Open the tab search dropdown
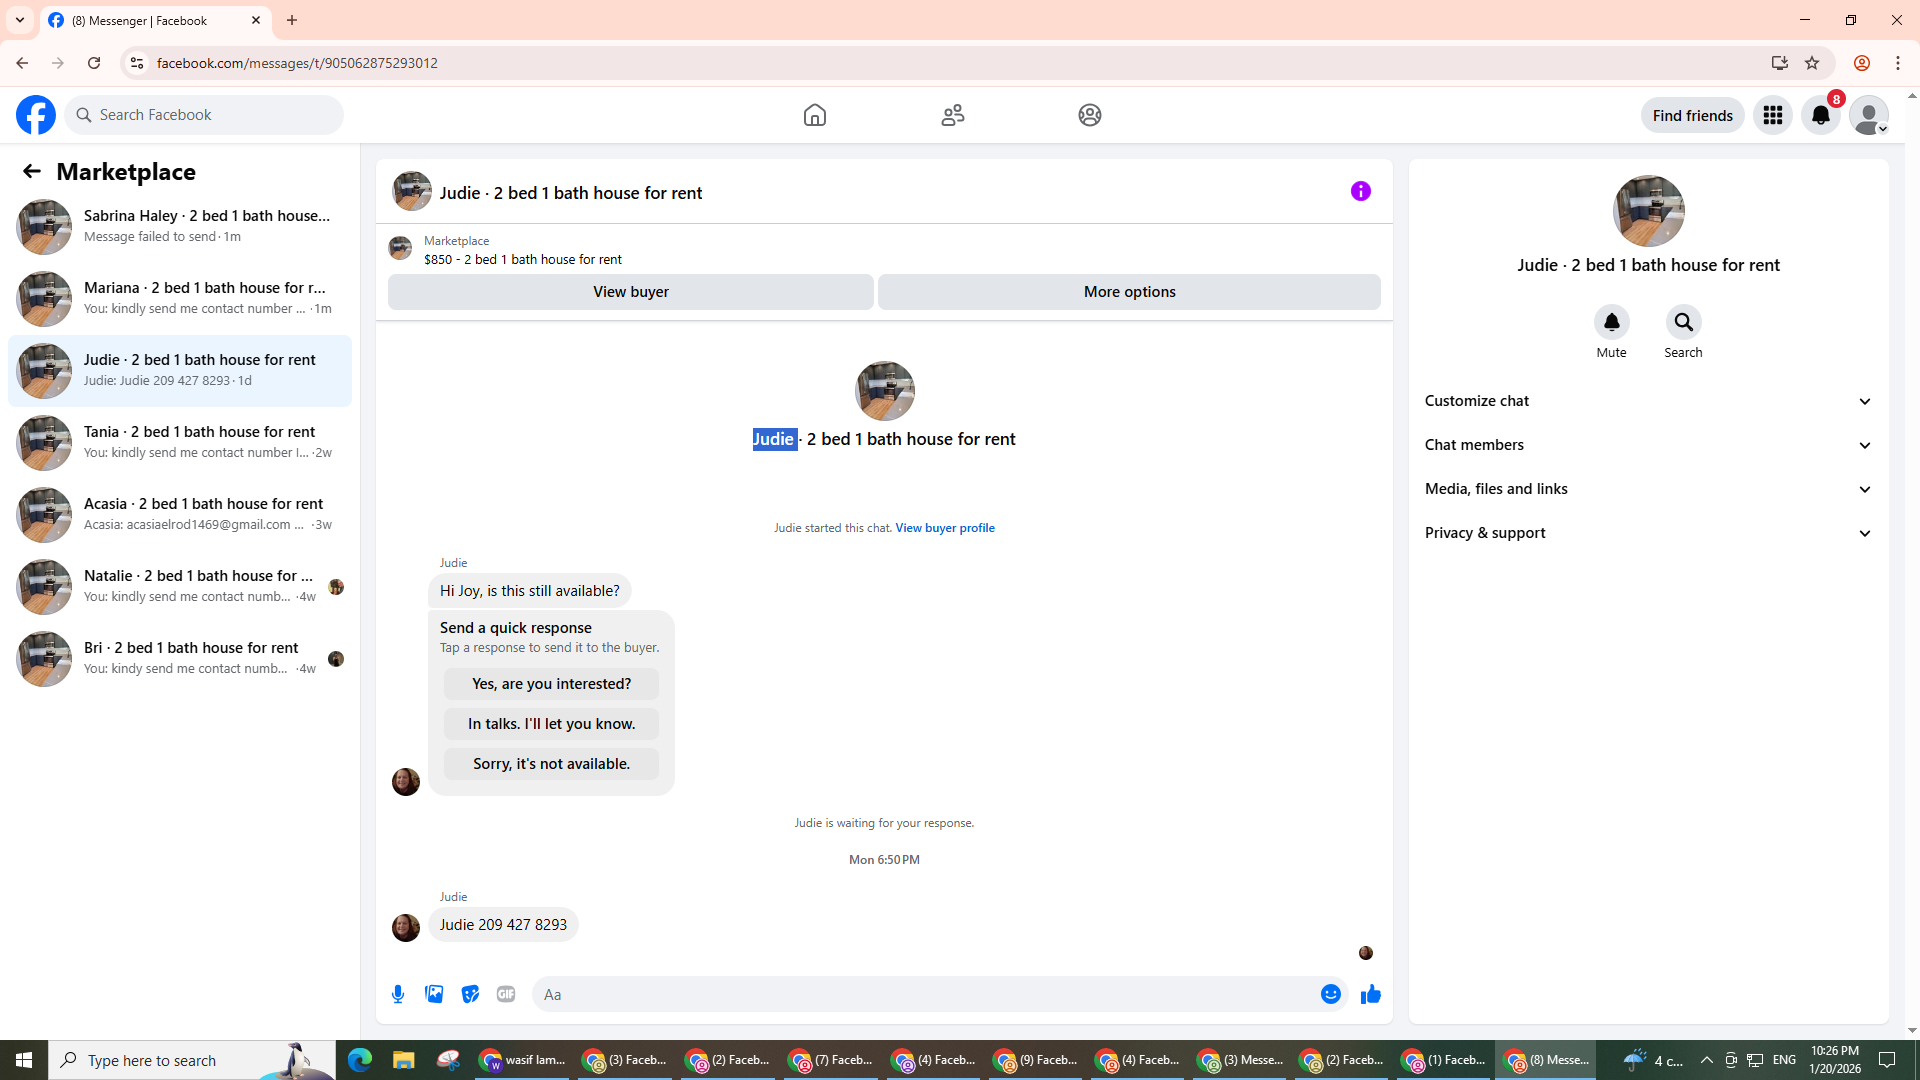Screen dimensions: 1920x1080 pyautogui.click(x=20, y=20)
